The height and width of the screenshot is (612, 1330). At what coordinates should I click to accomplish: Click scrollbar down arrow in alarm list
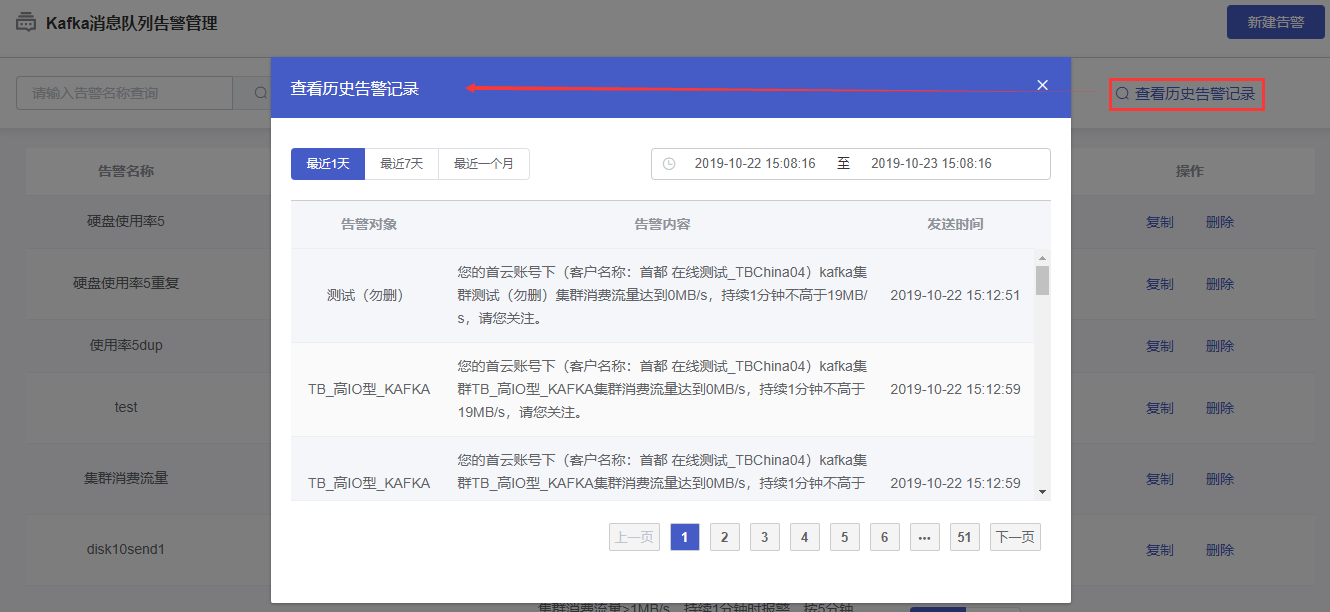(1042, 491)
